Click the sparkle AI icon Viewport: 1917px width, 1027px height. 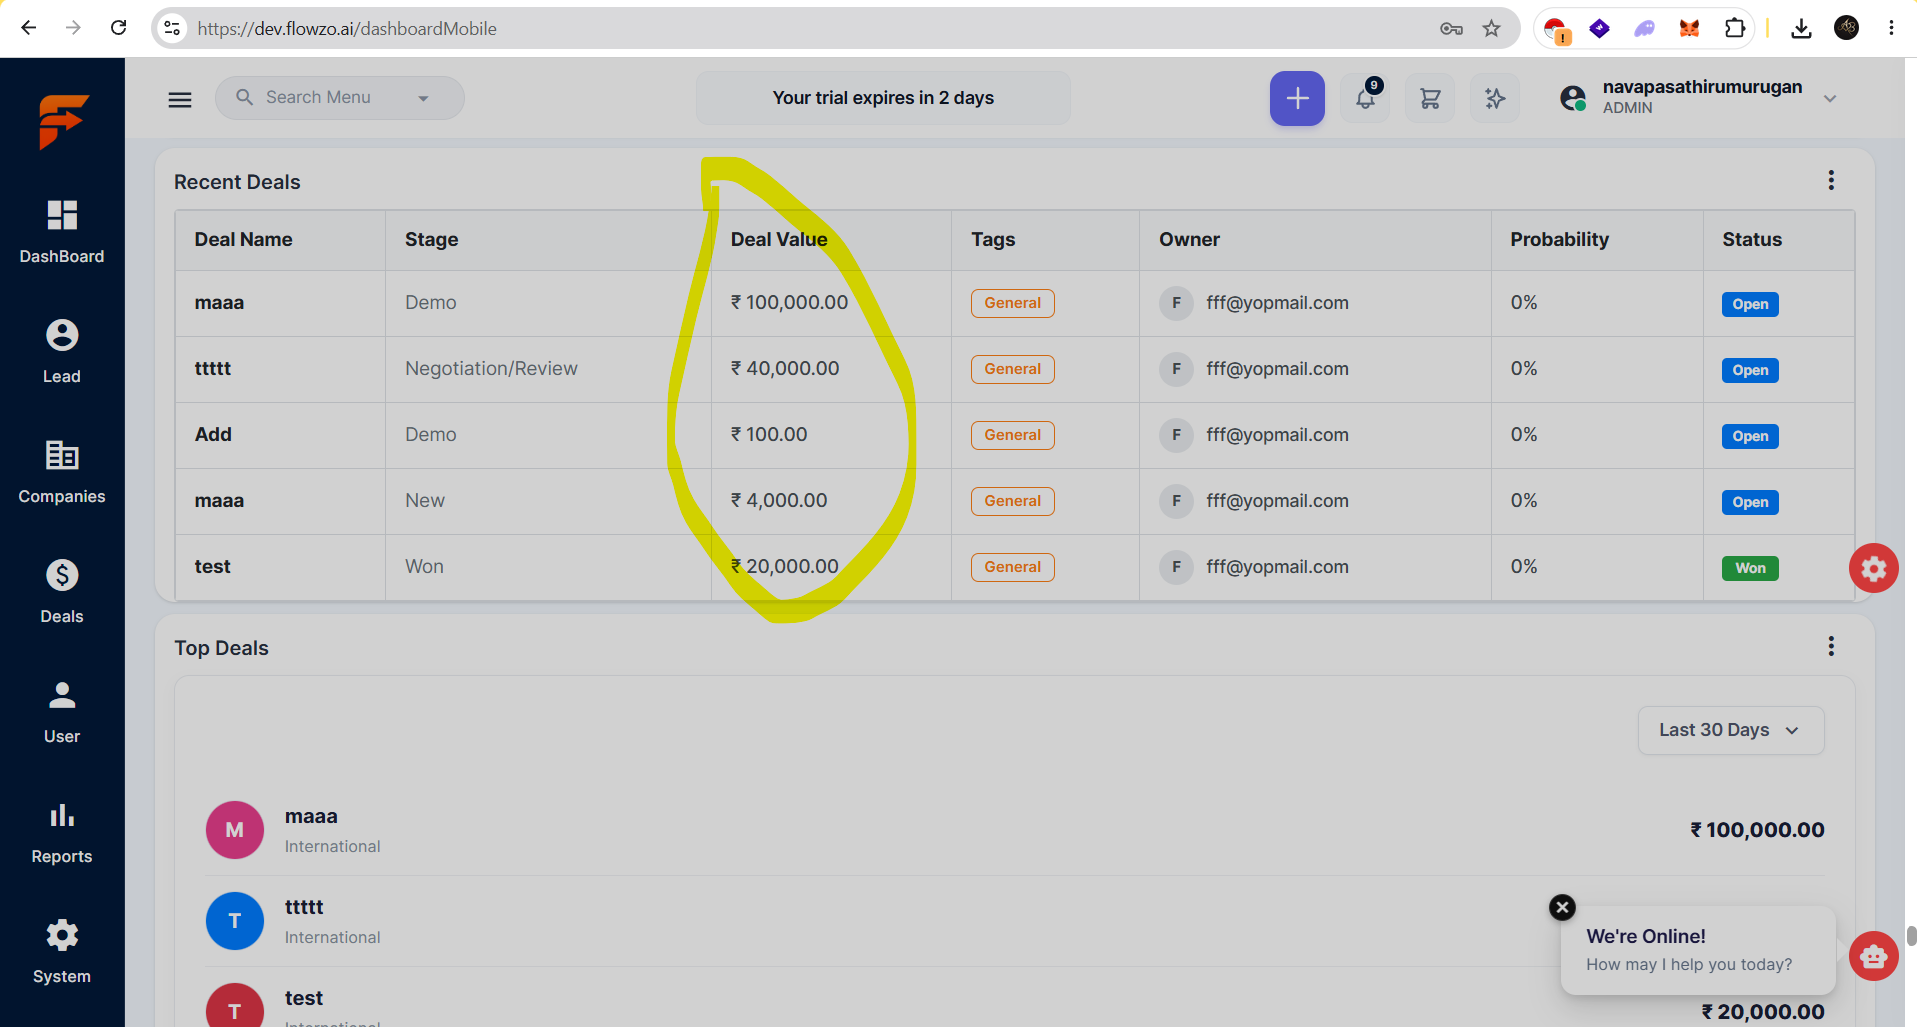tap(1495, 98)
